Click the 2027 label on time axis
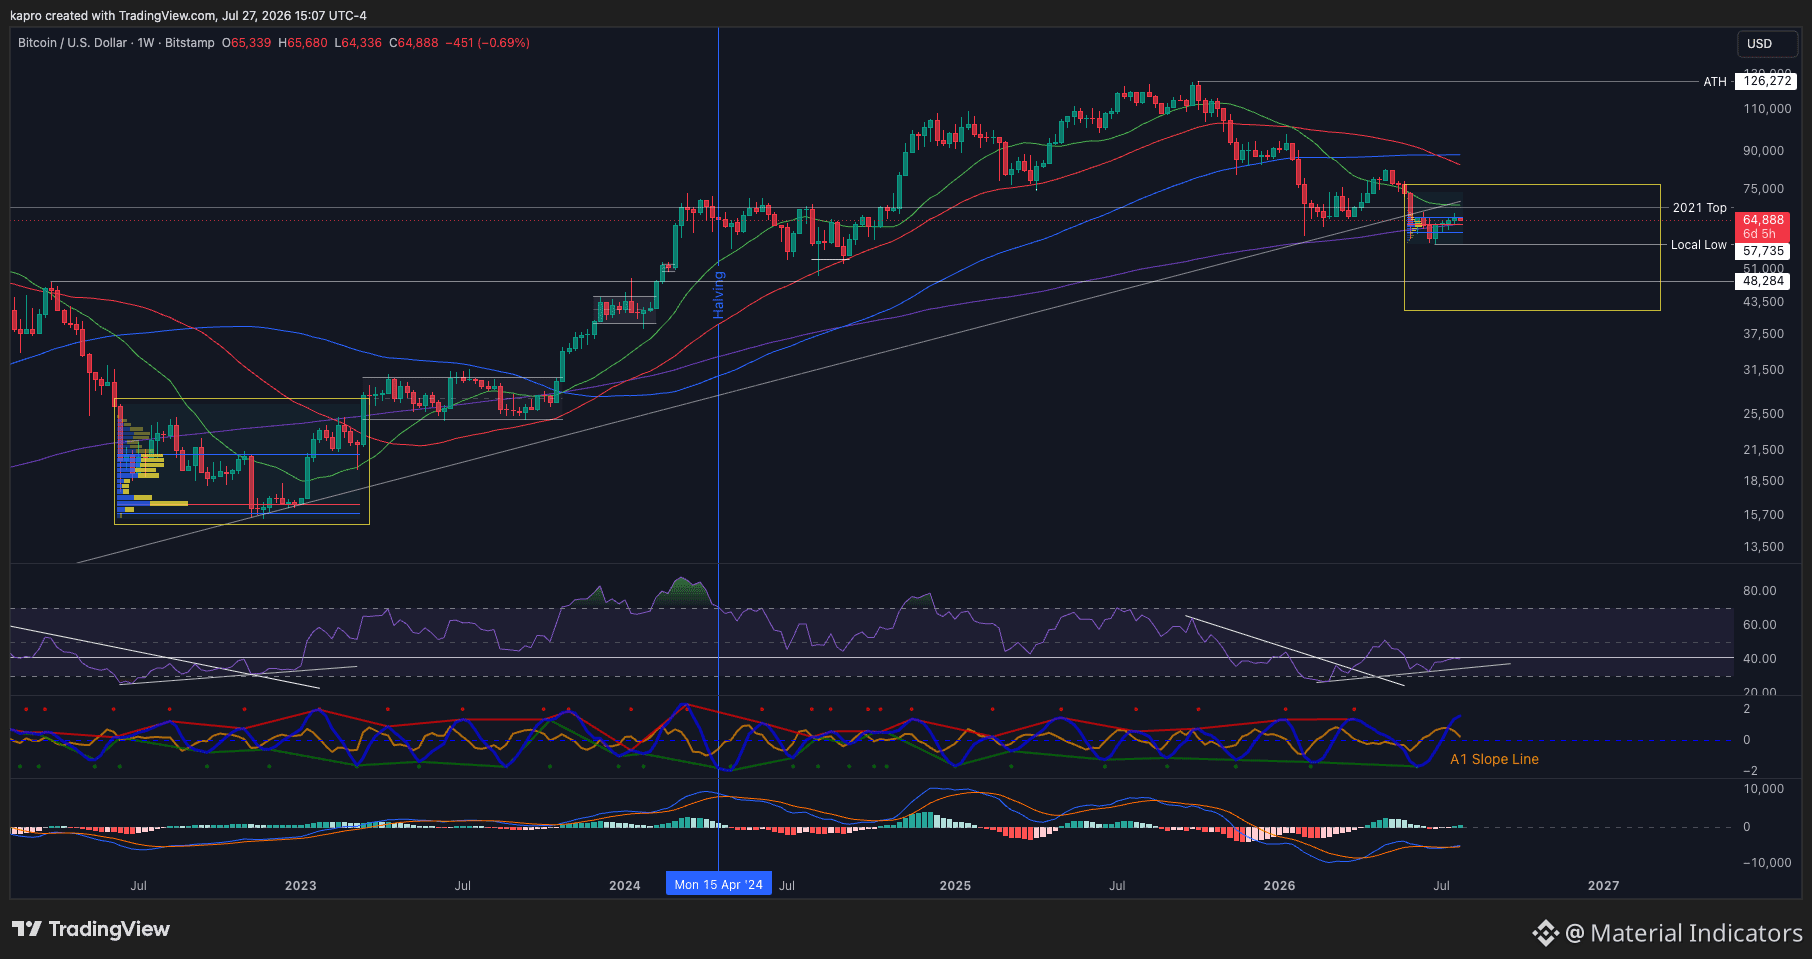 coord(1604,886)
